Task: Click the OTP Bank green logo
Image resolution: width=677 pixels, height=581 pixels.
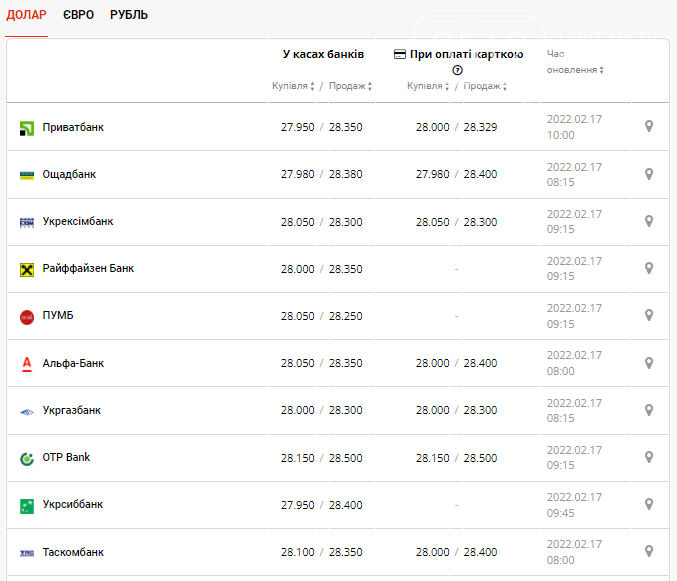Action: tap(27, 459)
